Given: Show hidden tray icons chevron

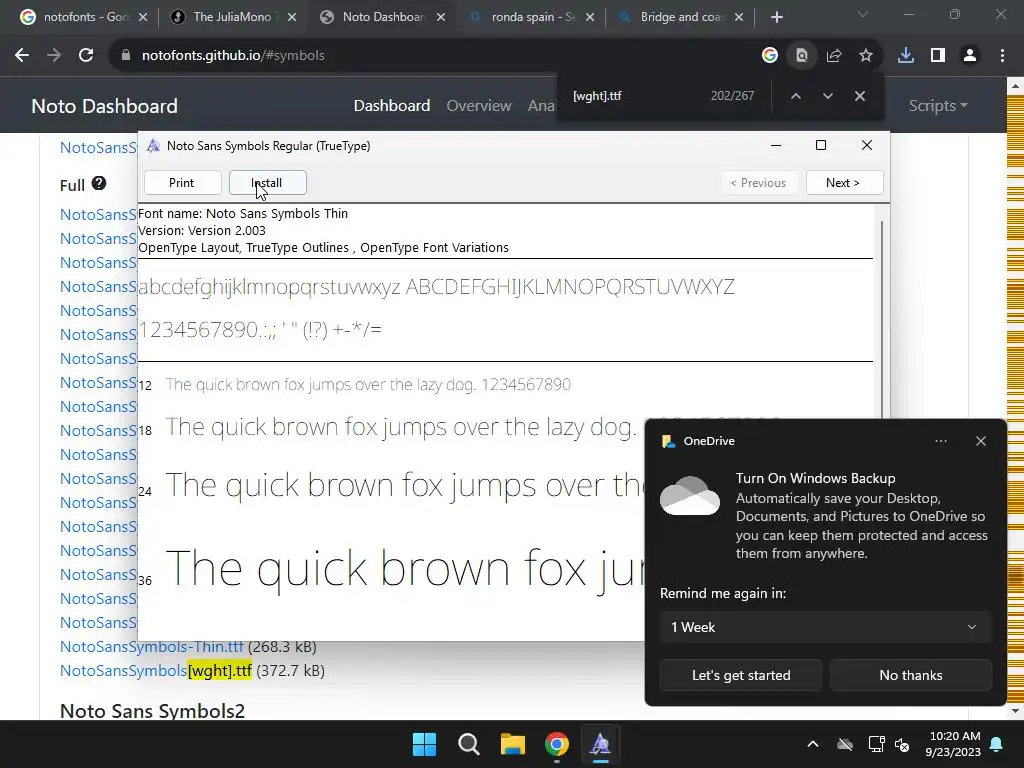Looking at the screenshot, I should 813,744.
